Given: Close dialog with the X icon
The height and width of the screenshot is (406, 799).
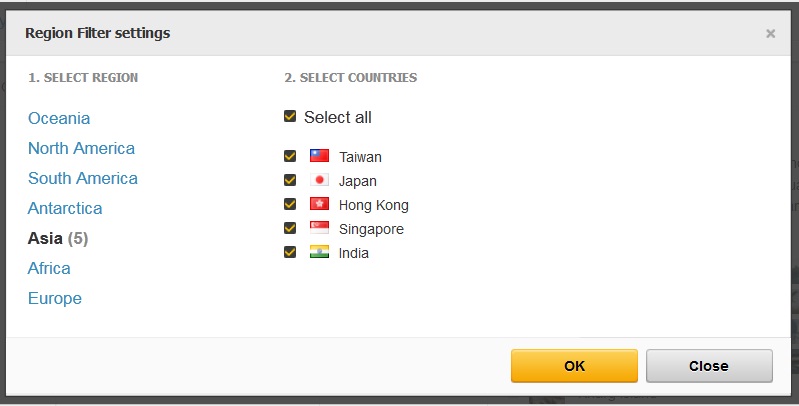Looking at the screenshot, I should point(770,34).
